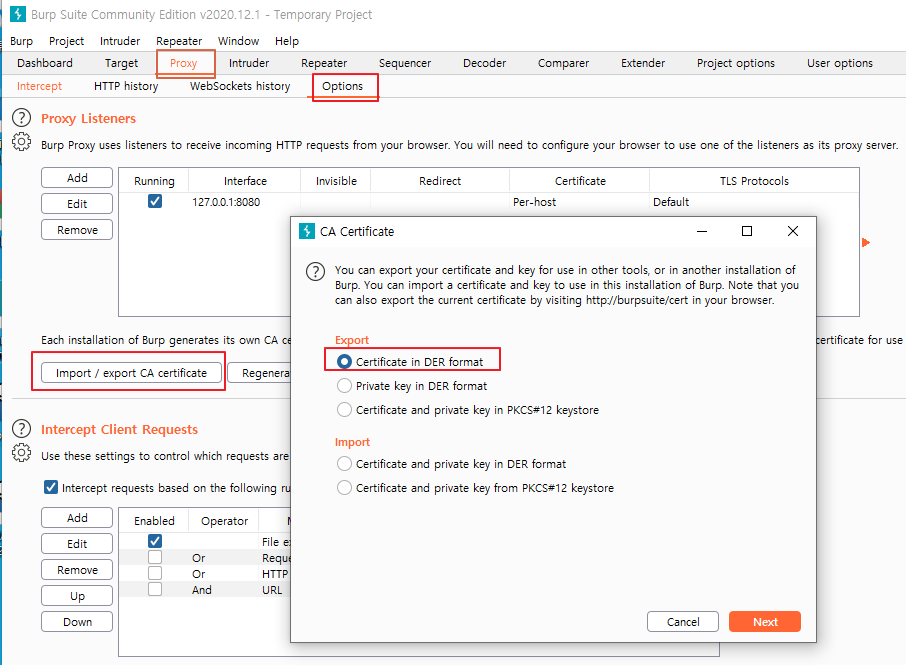Open the WebSockets history sub-tab

pyautogui.click(x=240, y=86)
